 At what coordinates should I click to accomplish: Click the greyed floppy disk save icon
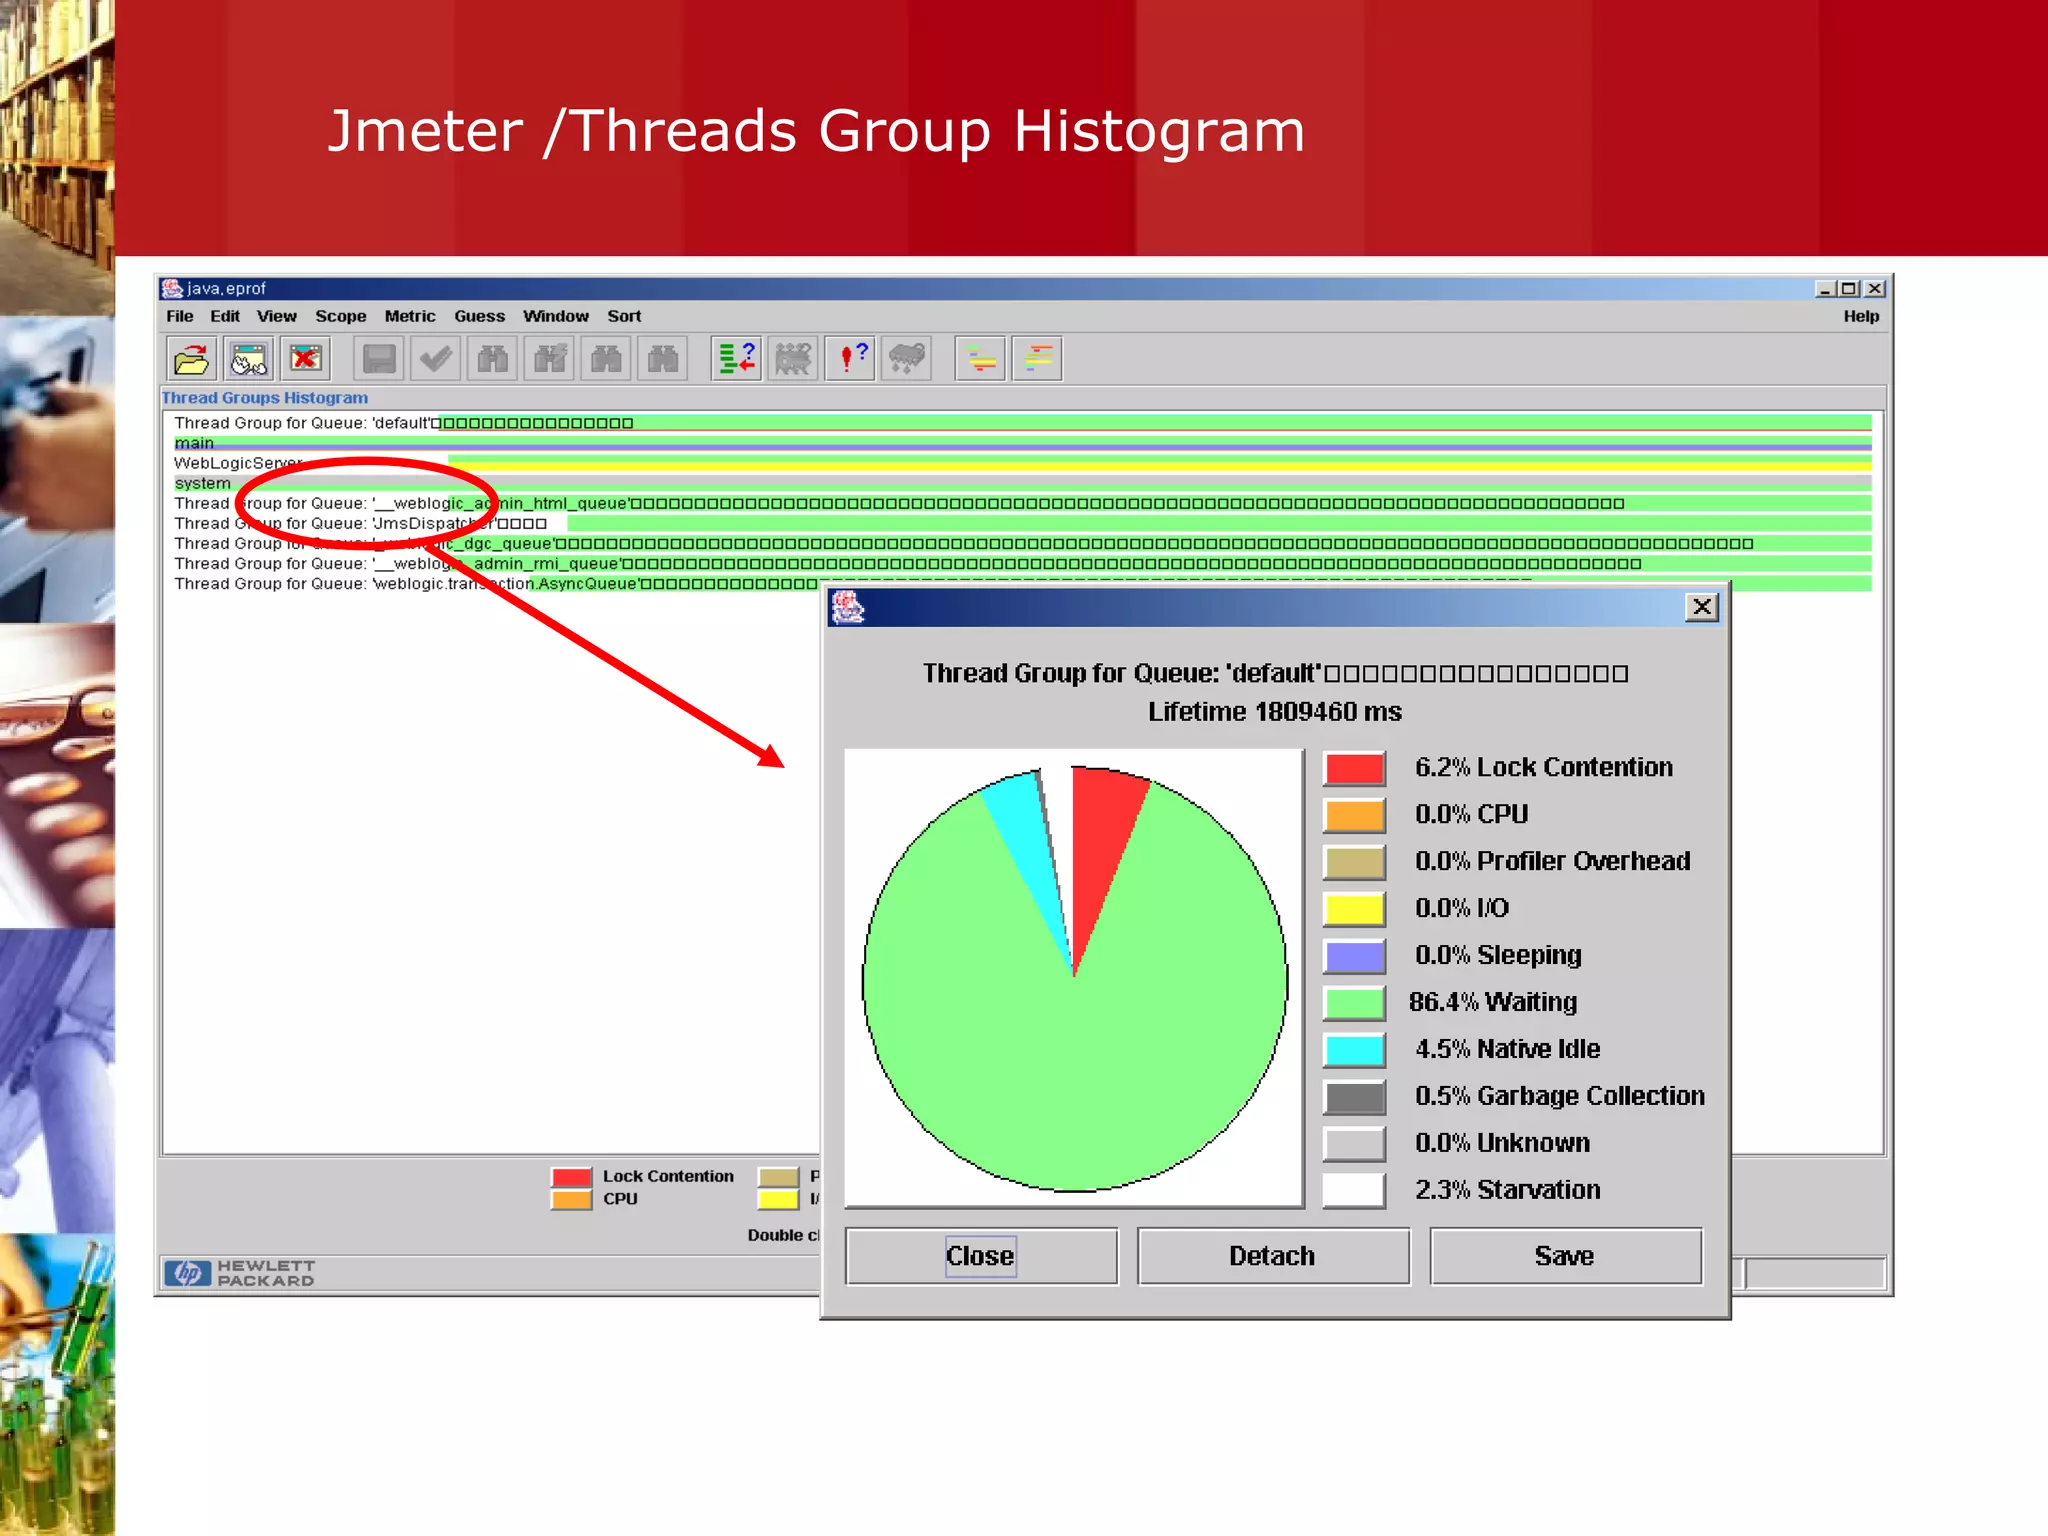point(379,358)
